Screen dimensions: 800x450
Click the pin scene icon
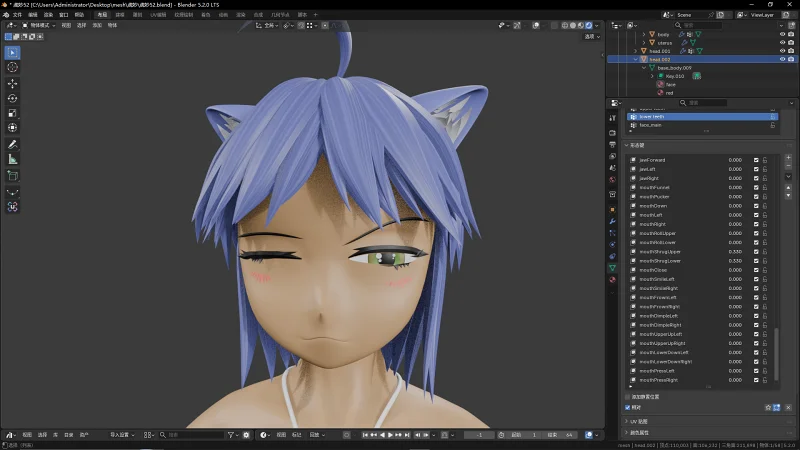coord(711,15)
